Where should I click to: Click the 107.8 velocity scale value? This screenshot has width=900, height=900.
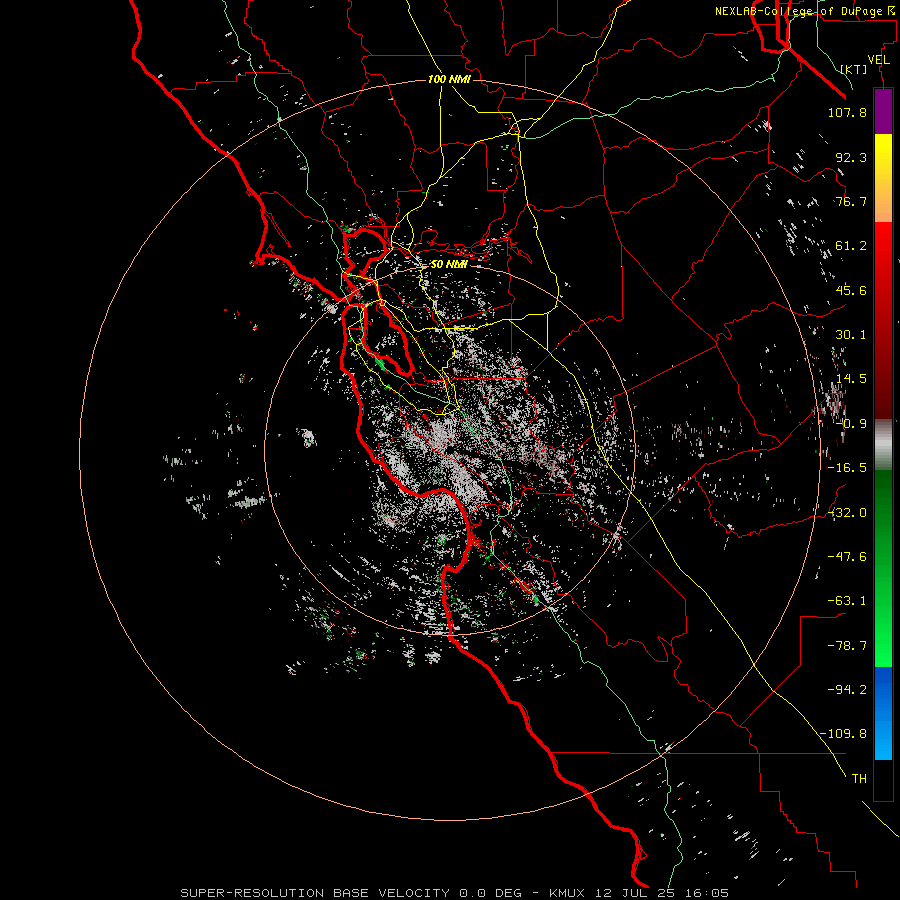click(x=847, y=112)
